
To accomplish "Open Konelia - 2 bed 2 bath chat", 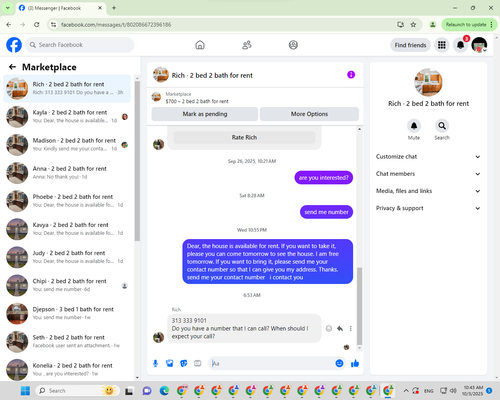I will [67, 369].
